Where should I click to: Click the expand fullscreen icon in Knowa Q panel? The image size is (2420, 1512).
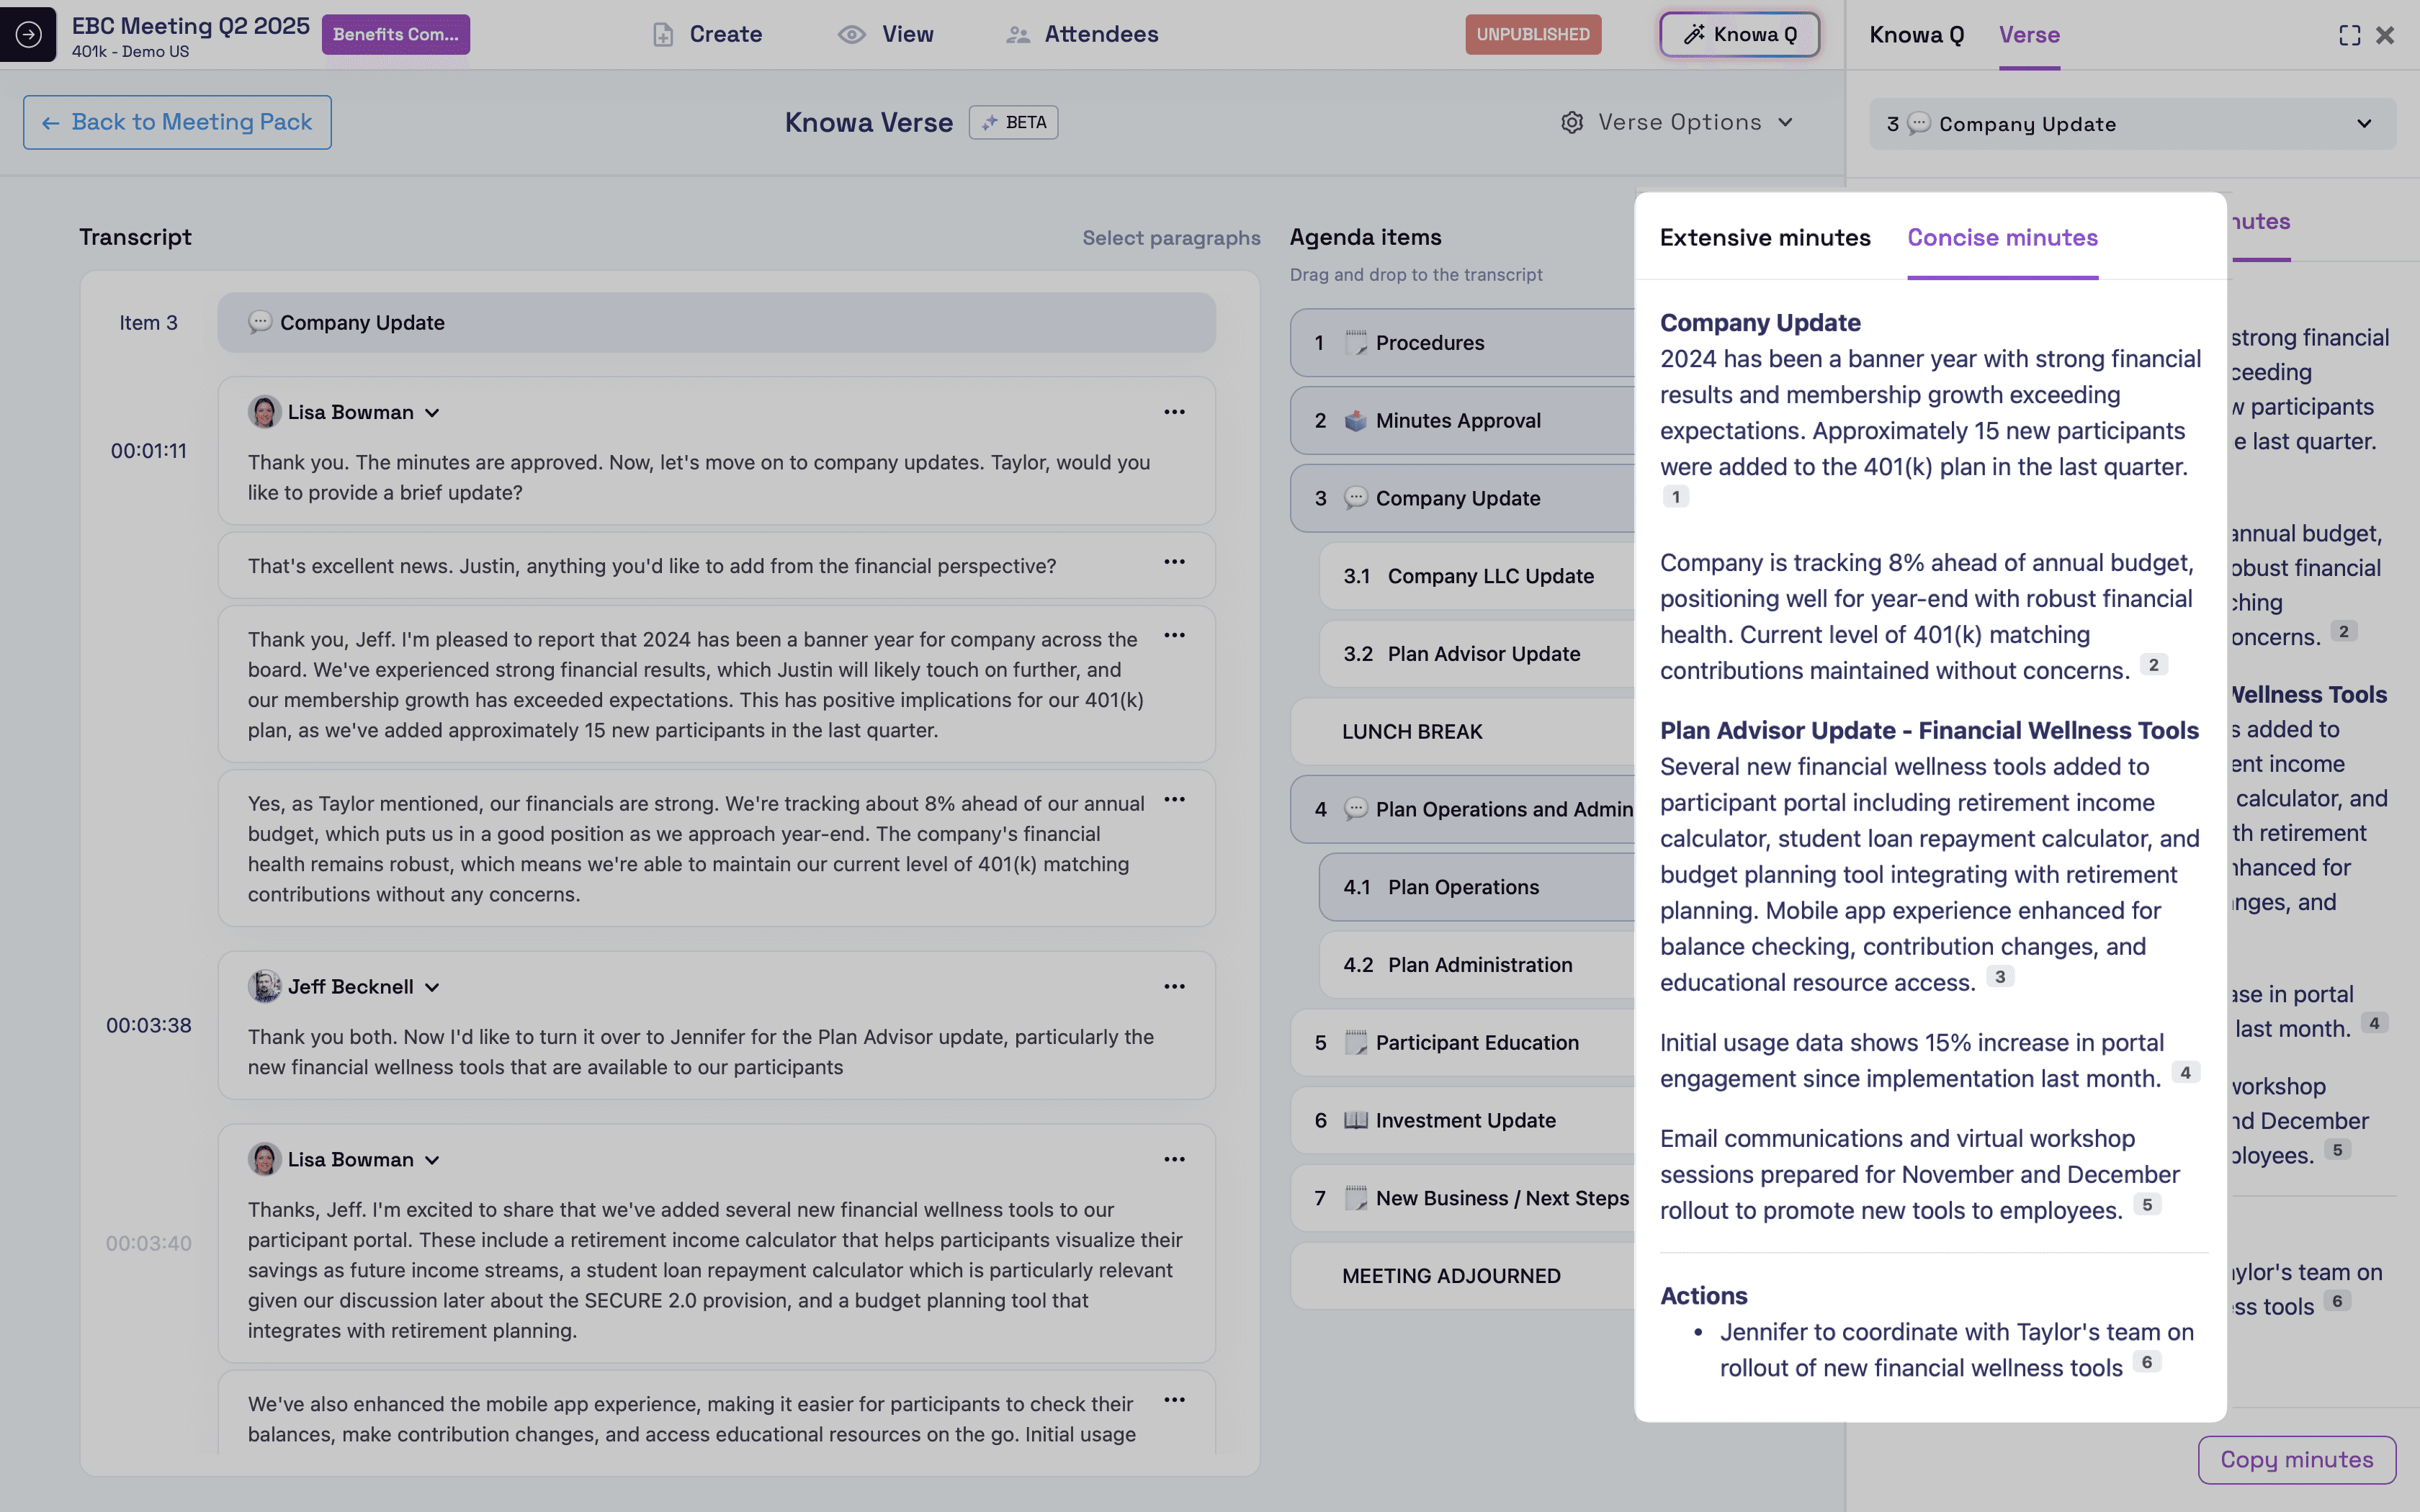pyautogui.click(x=2349, y=35)
